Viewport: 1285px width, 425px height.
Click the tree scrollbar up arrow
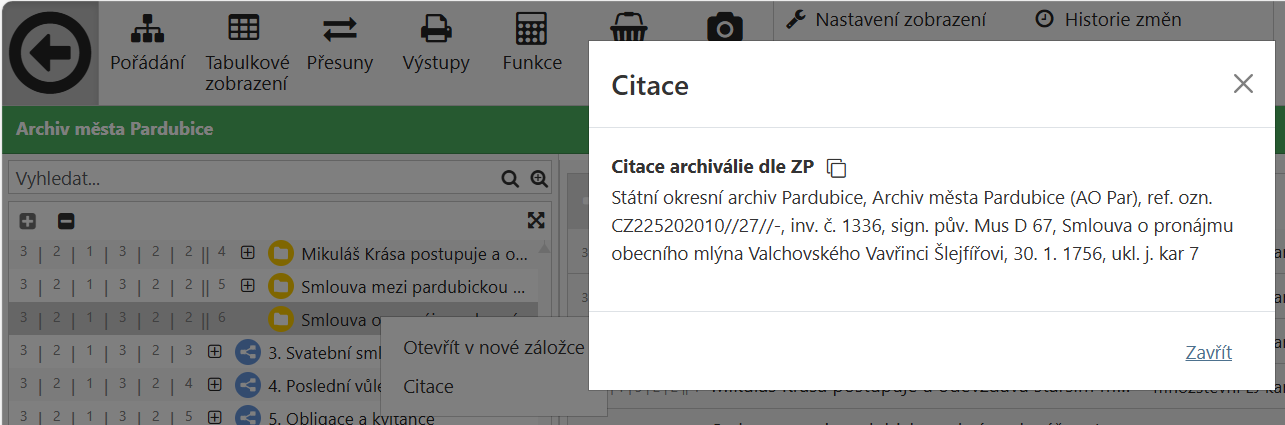click(x=544, y=247)
